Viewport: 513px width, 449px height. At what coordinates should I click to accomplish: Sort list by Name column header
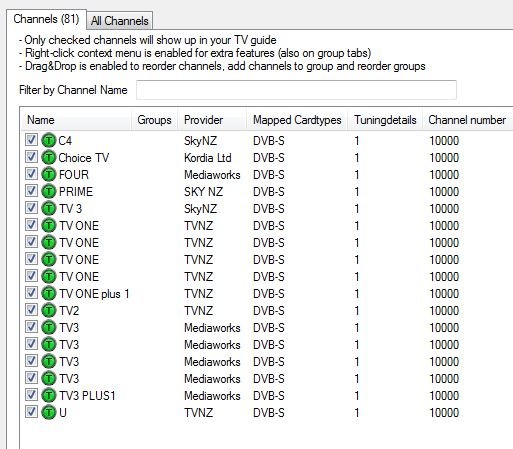pos(76,120)
